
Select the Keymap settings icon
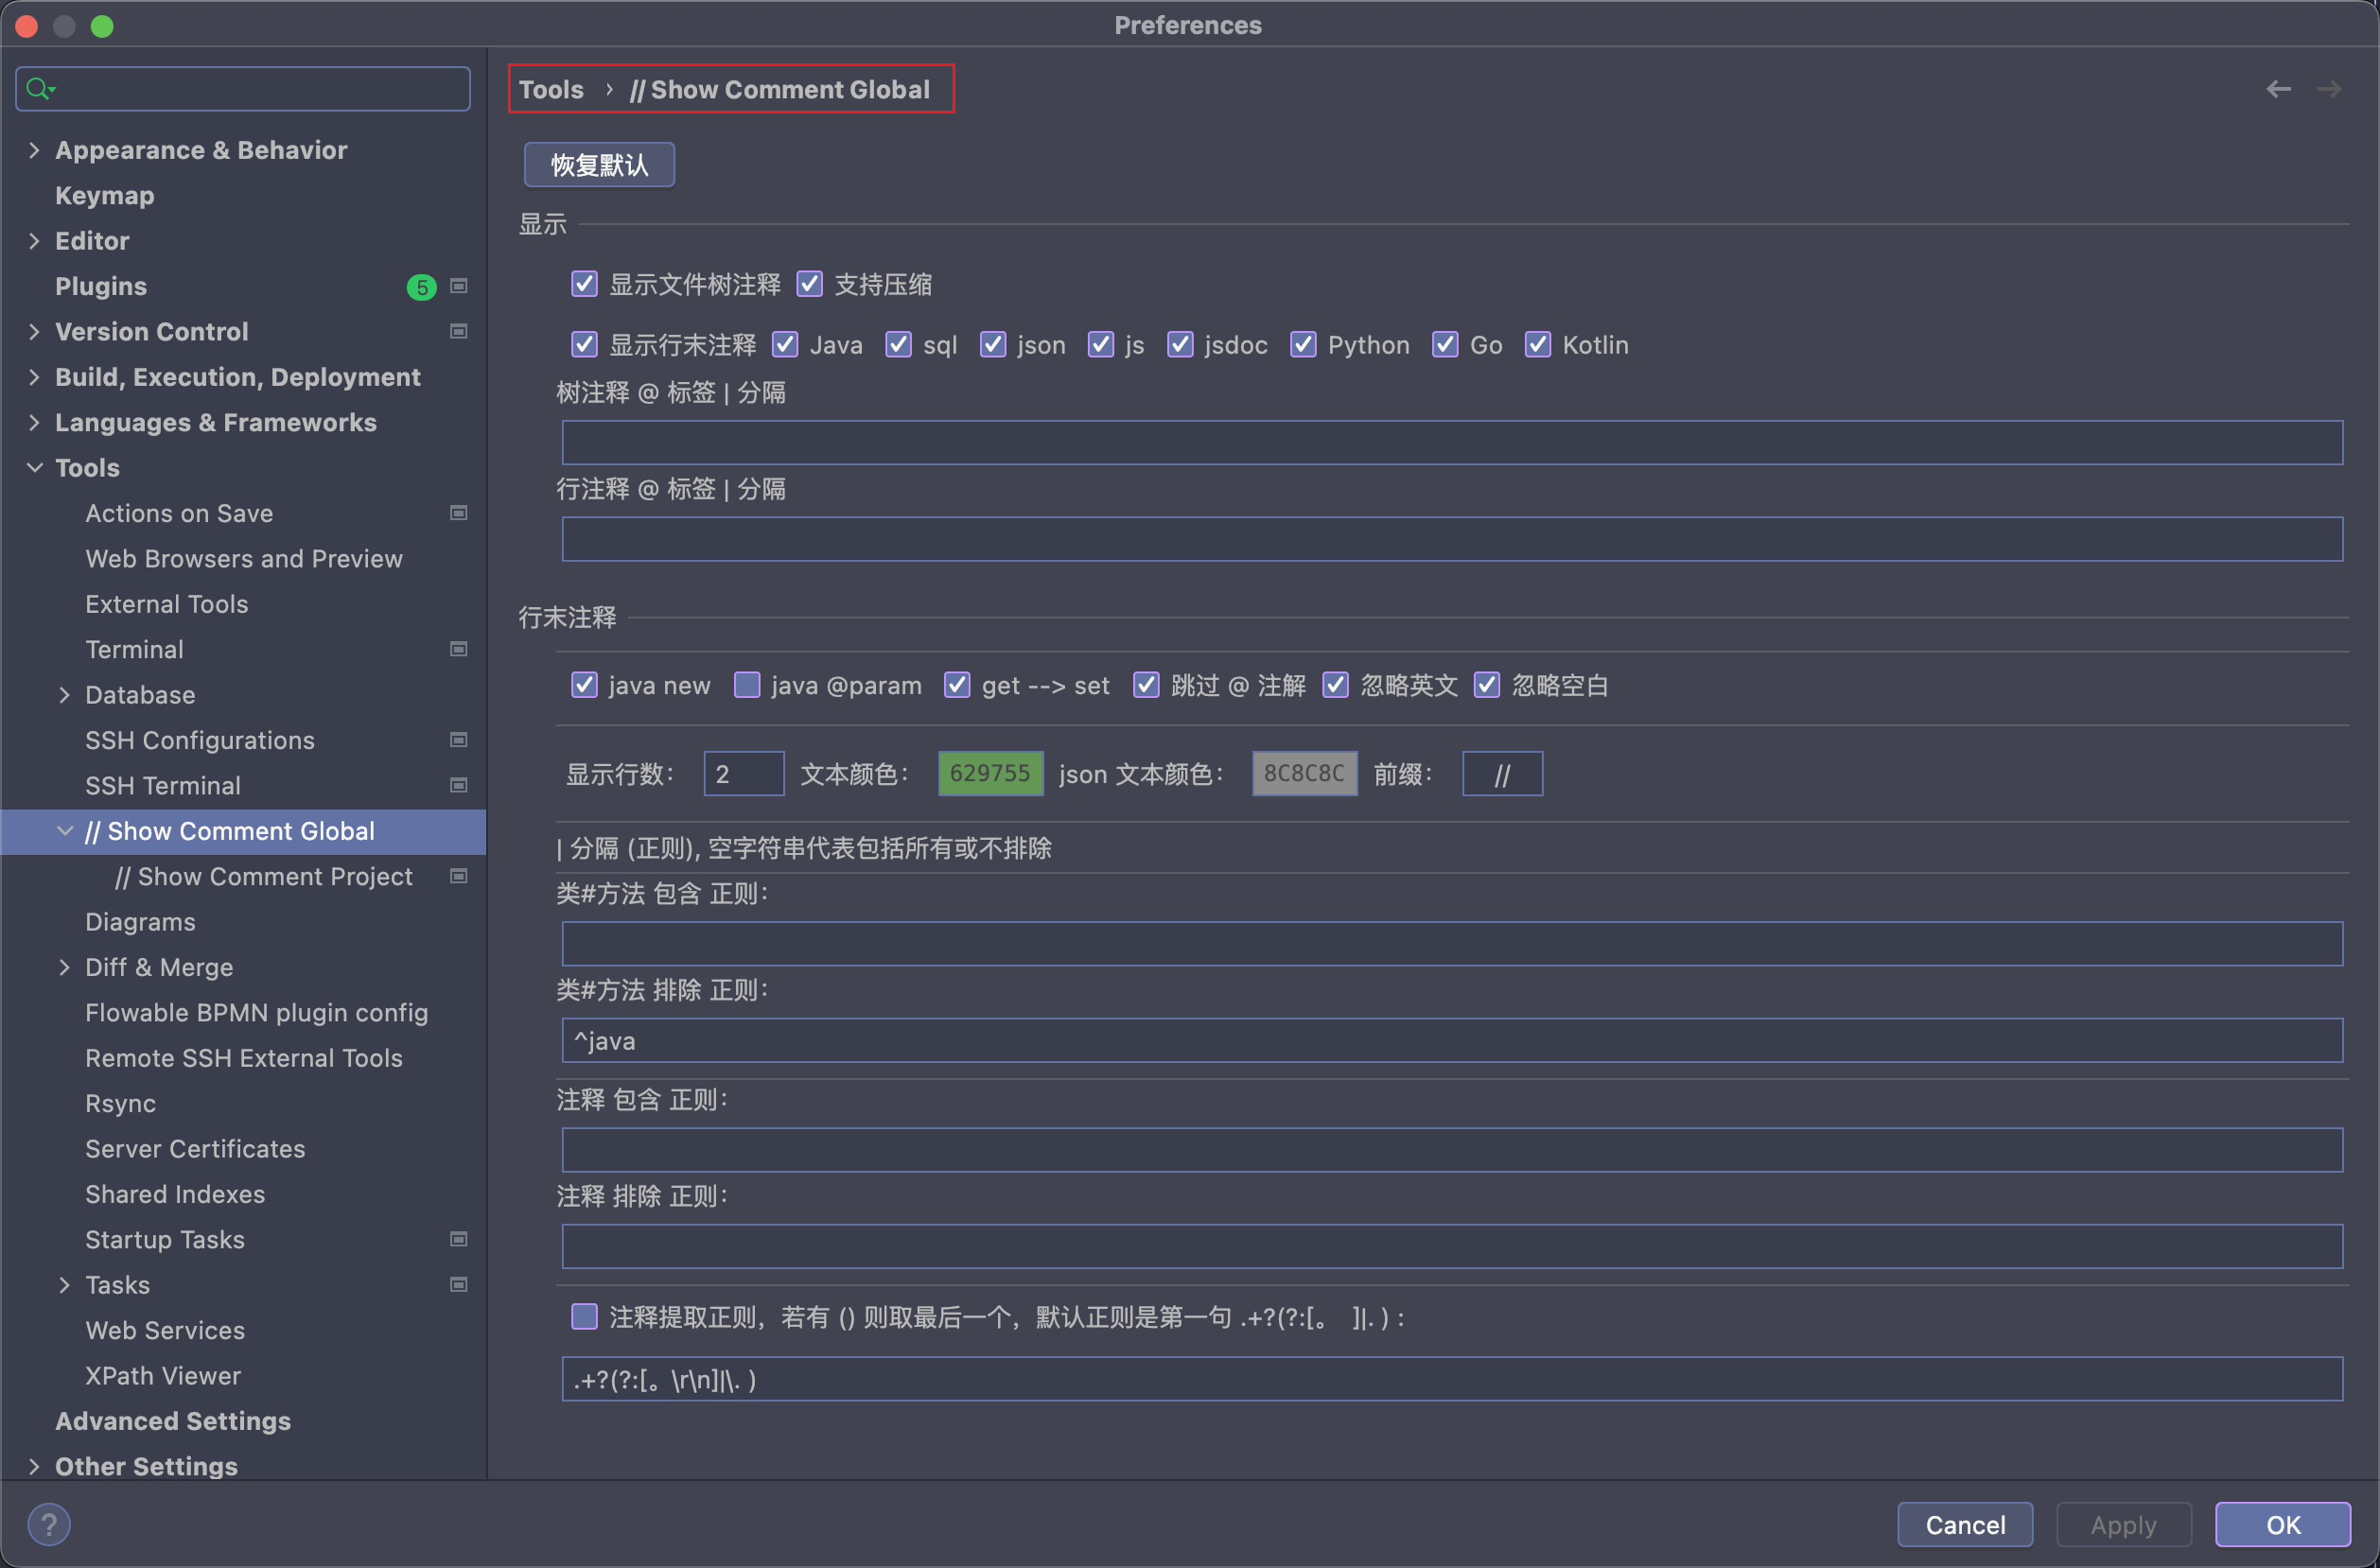pos(105,194)
